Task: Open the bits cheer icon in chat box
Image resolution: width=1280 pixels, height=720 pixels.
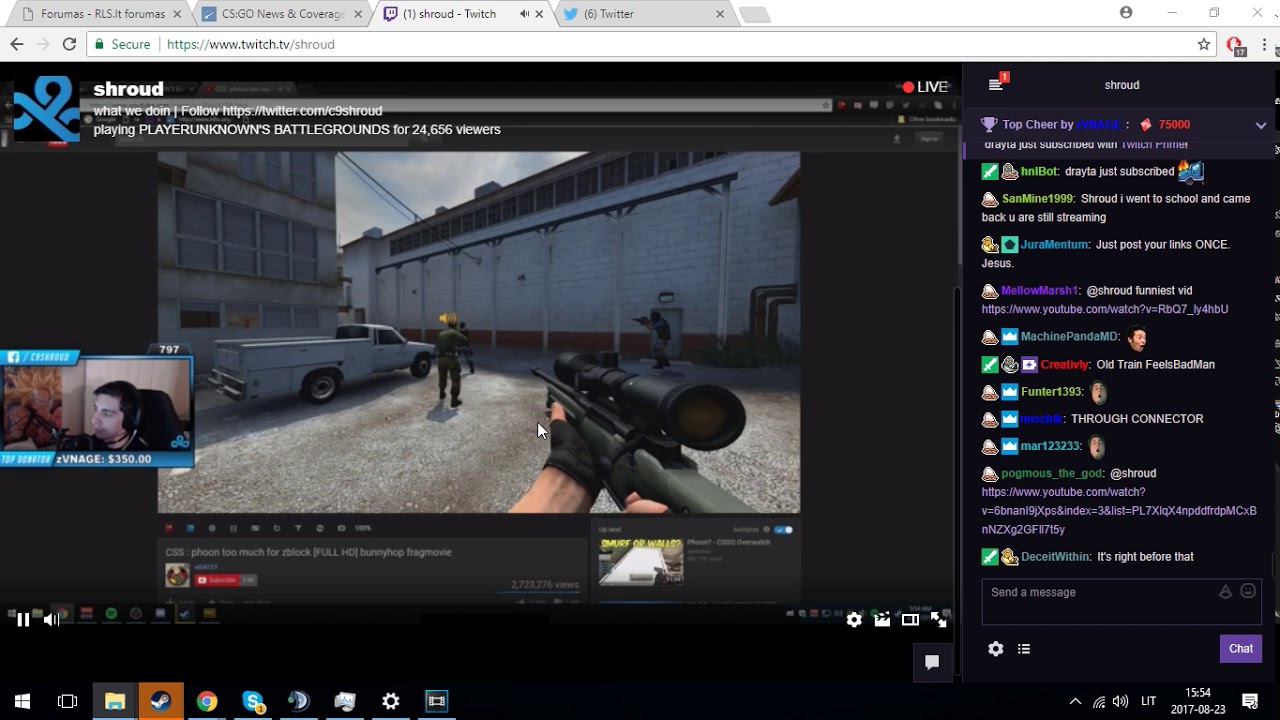Action: point(1225,592)
